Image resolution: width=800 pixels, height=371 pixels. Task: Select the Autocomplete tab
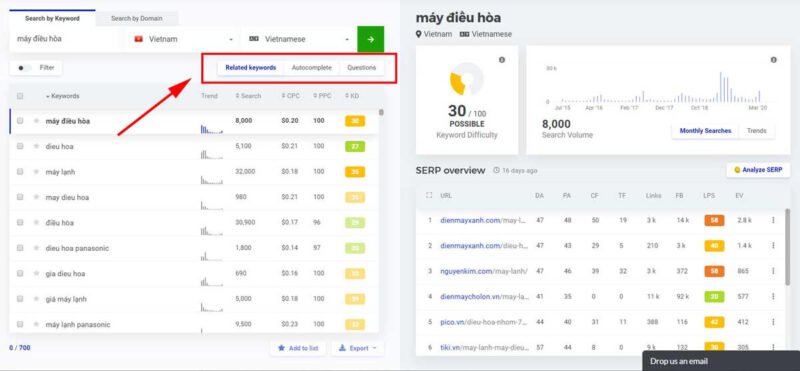click(311, 67)
